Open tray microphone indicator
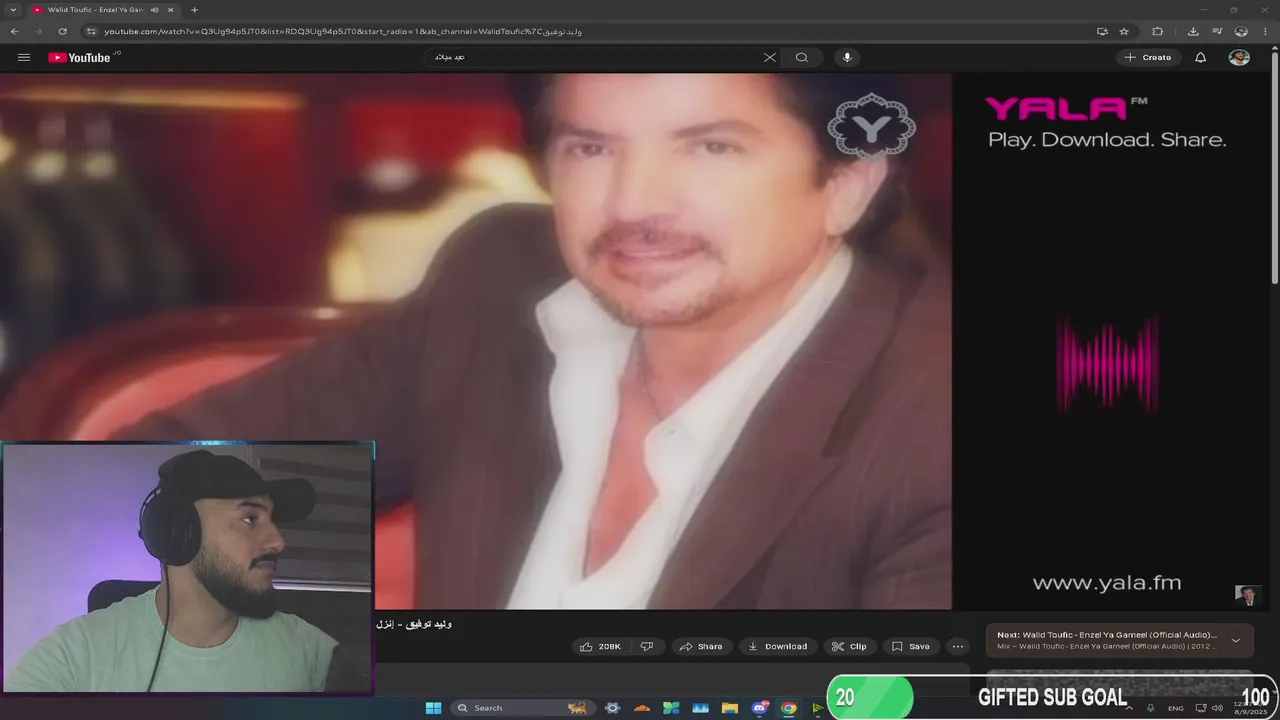 pos(1150,708)
